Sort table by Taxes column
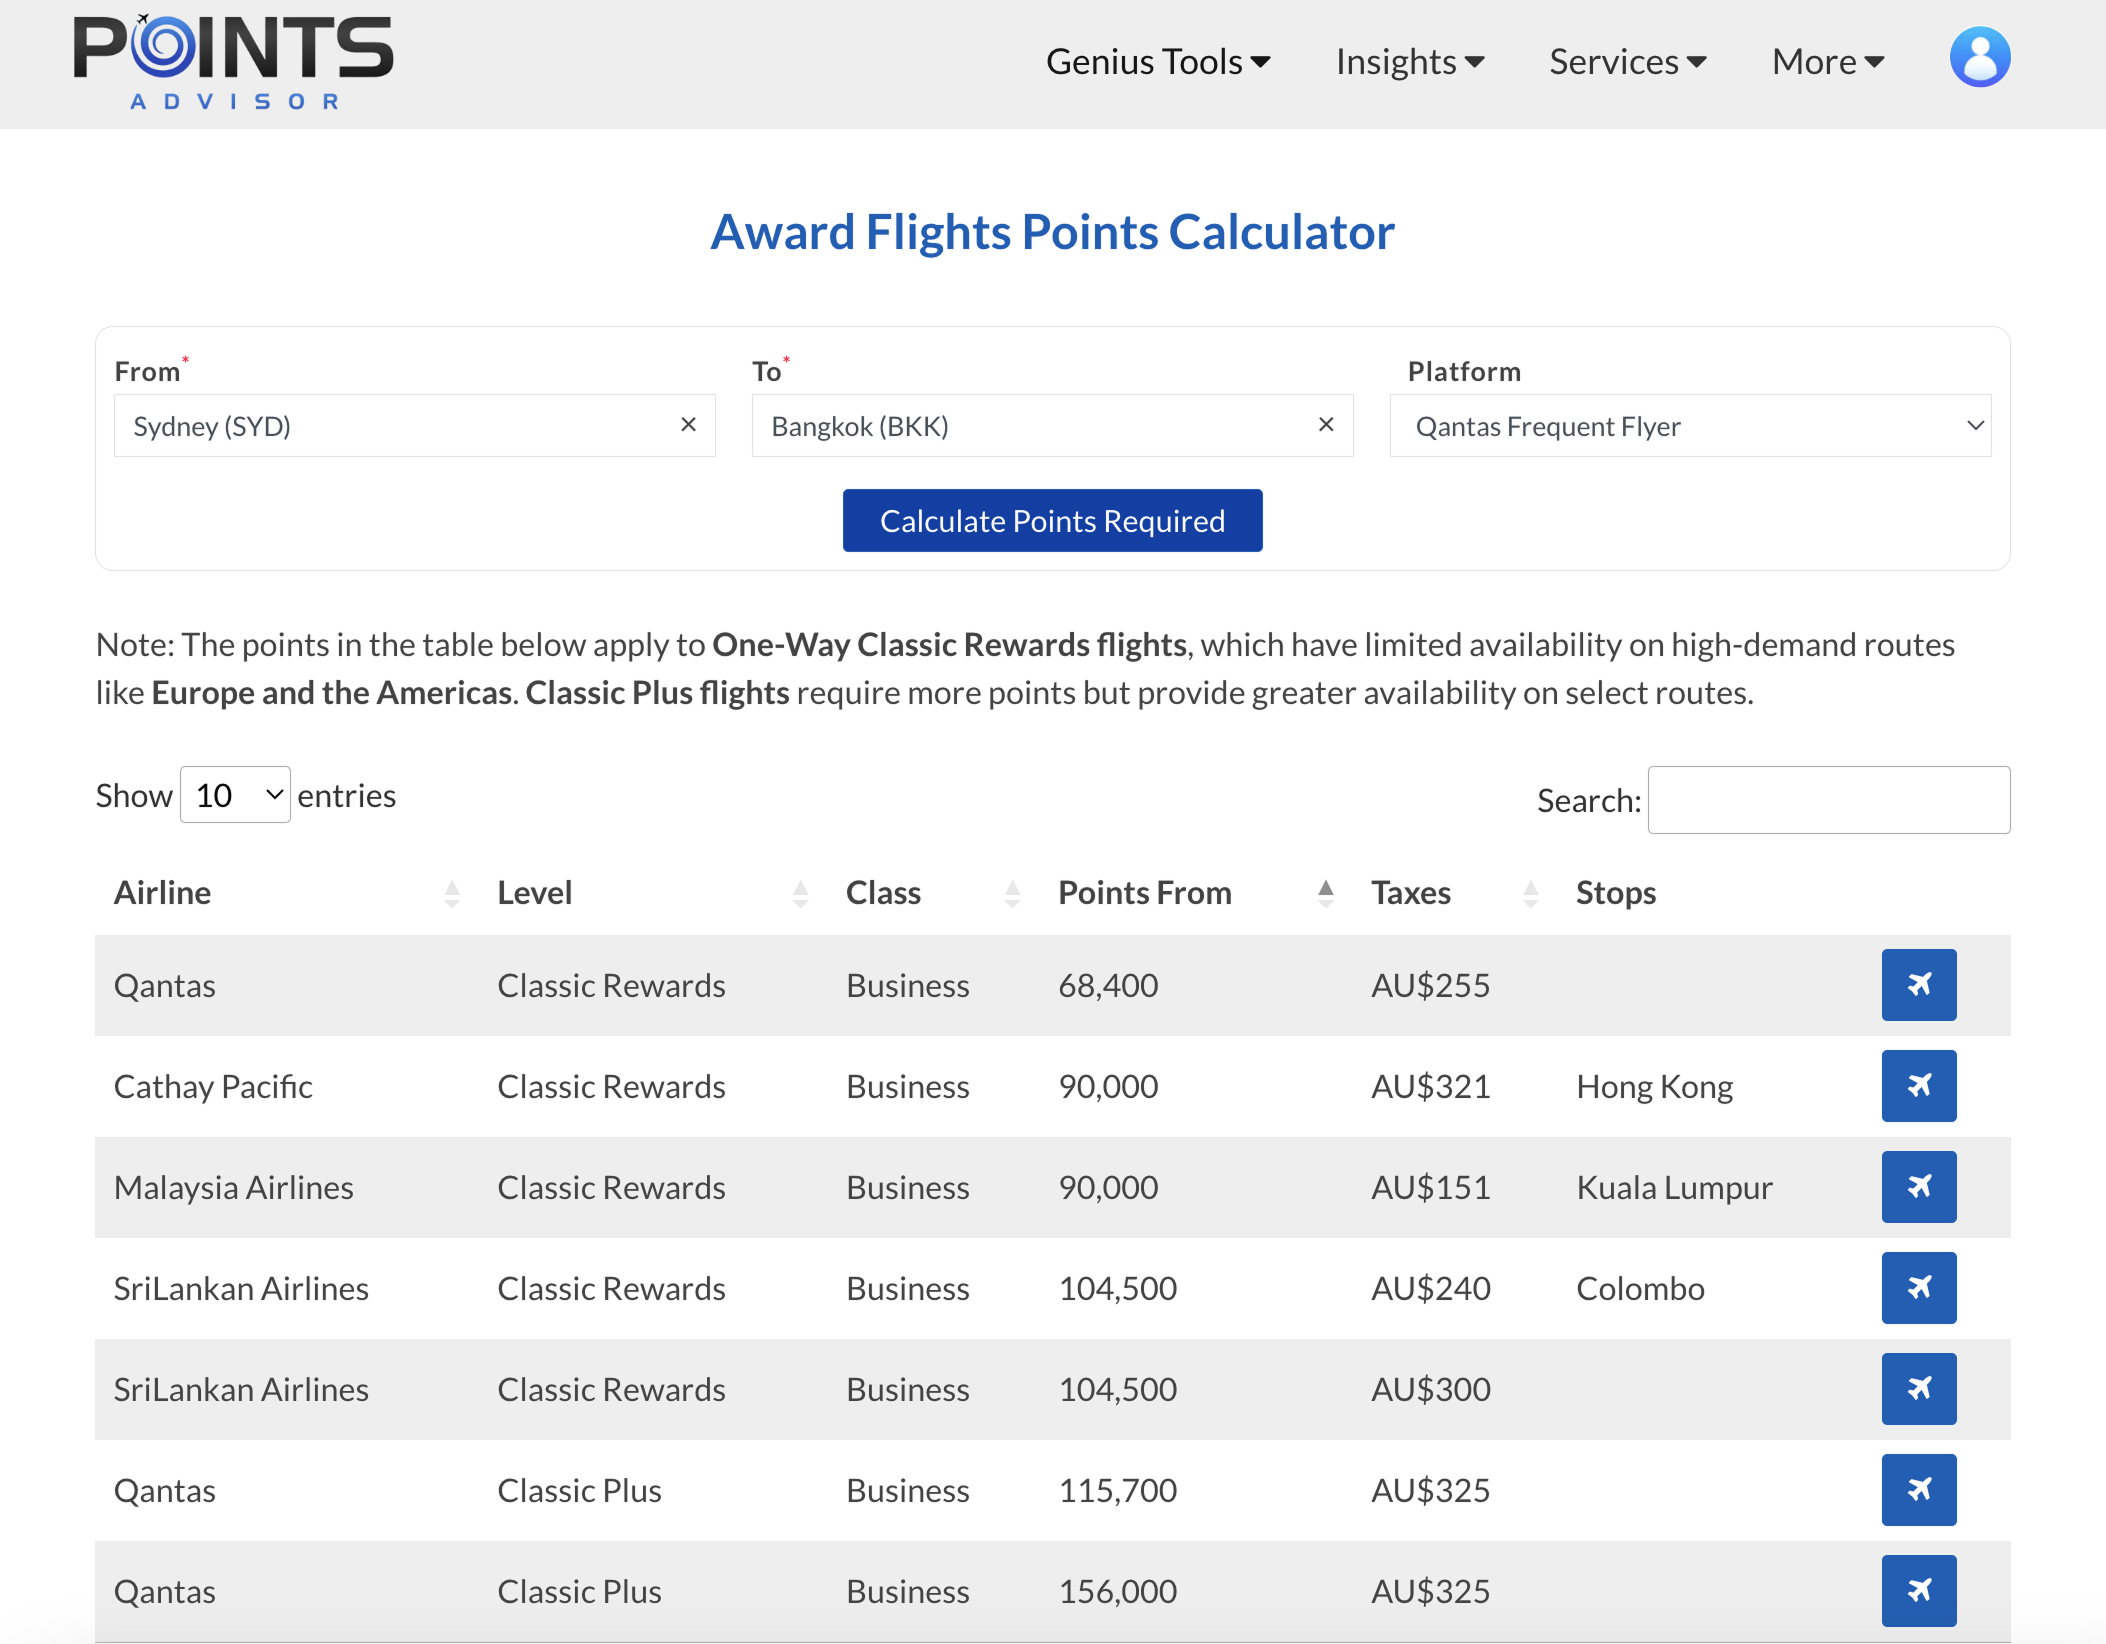This screenshot has height=1644, width=2106. tap(1455, 893)
